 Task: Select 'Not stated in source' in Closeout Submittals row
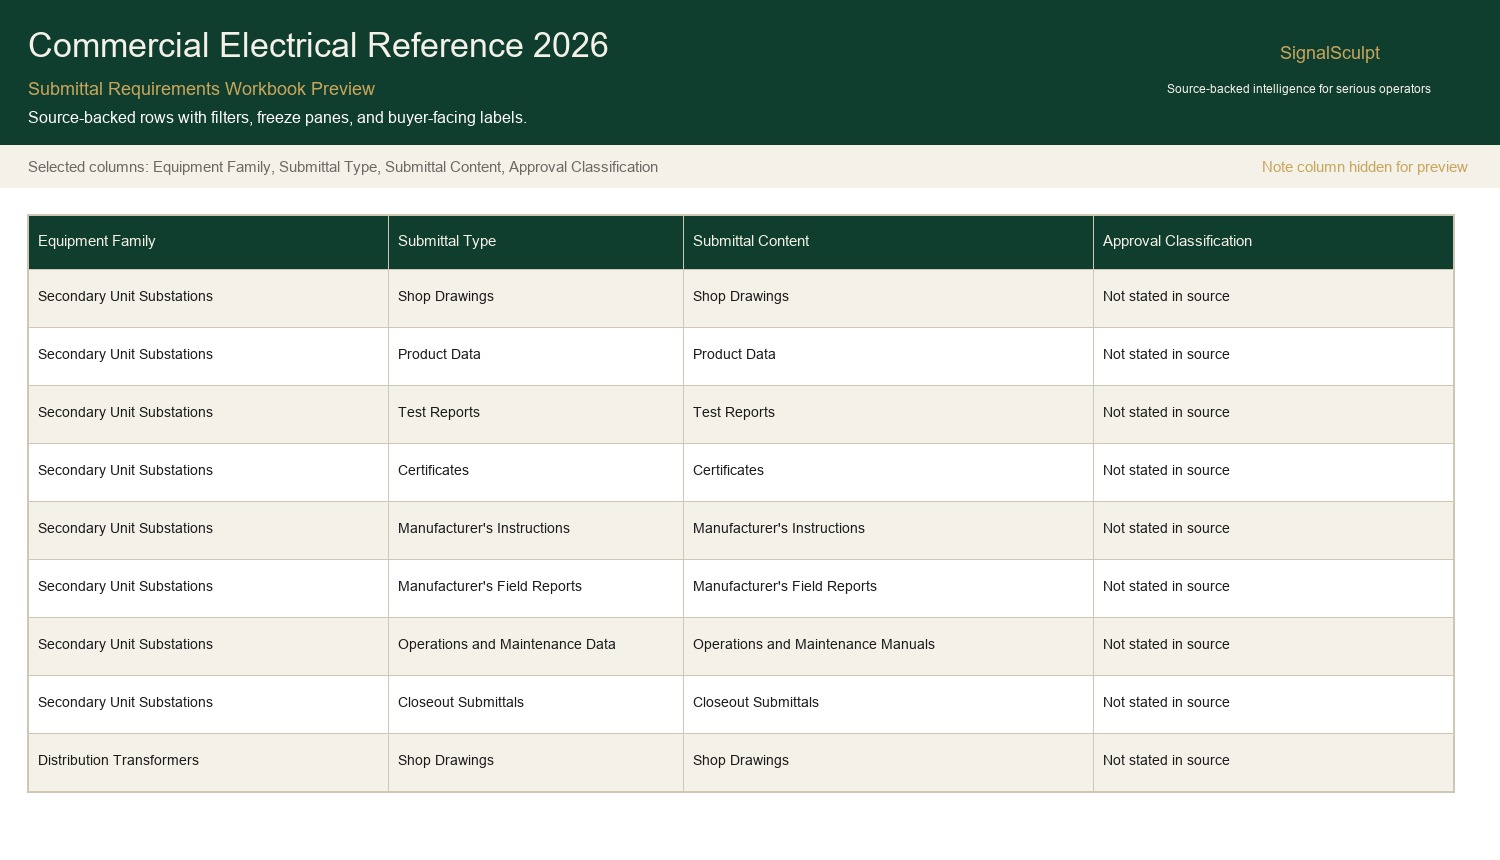[x=1273, y=704]
